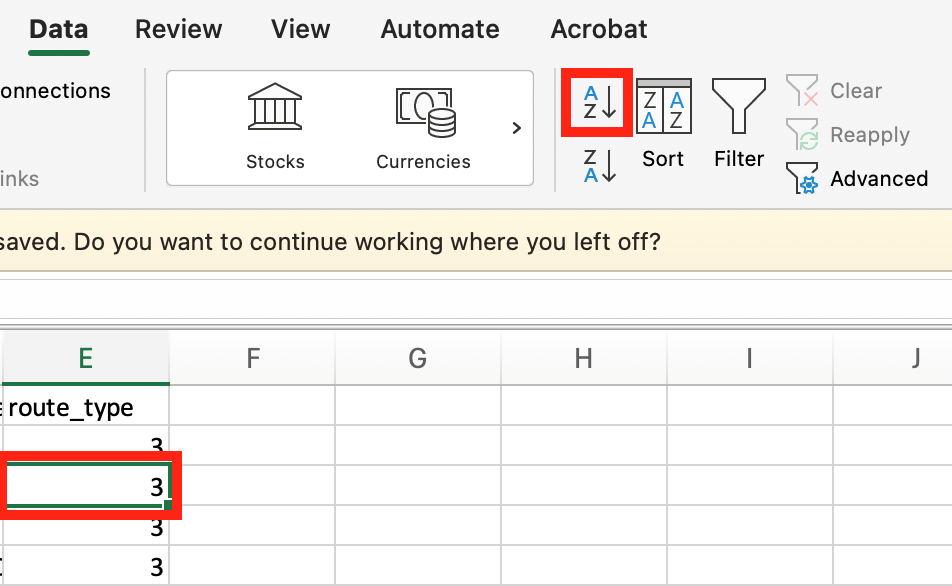Expand the data types gallery chevron
Screen dimensions: 952x586
[516, 128]
